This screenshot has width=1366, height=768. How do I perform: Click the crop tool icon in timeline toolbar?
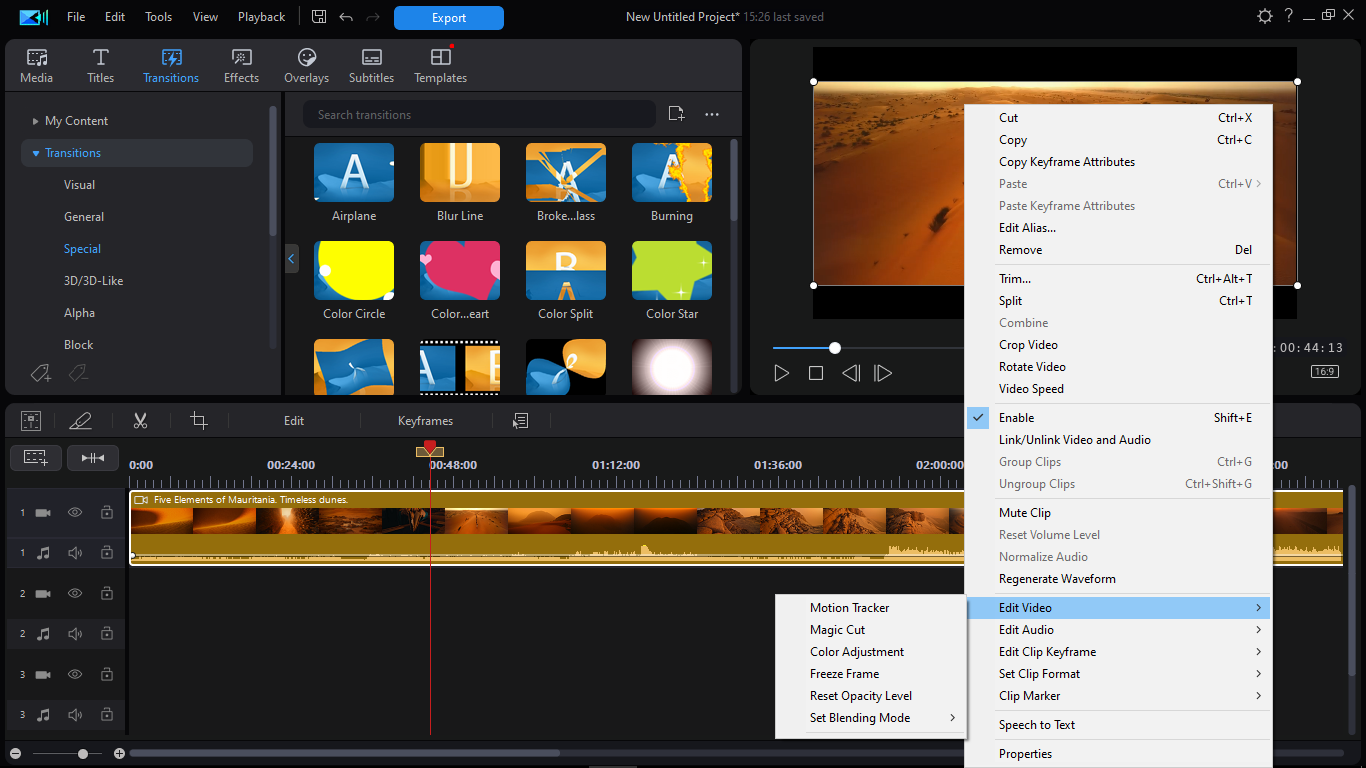[199, 421]
